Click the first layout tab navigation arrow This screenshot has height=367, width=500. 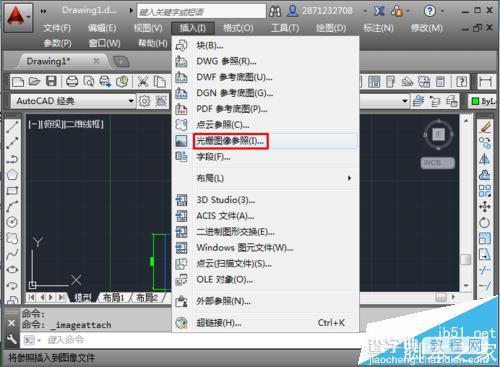31,297
